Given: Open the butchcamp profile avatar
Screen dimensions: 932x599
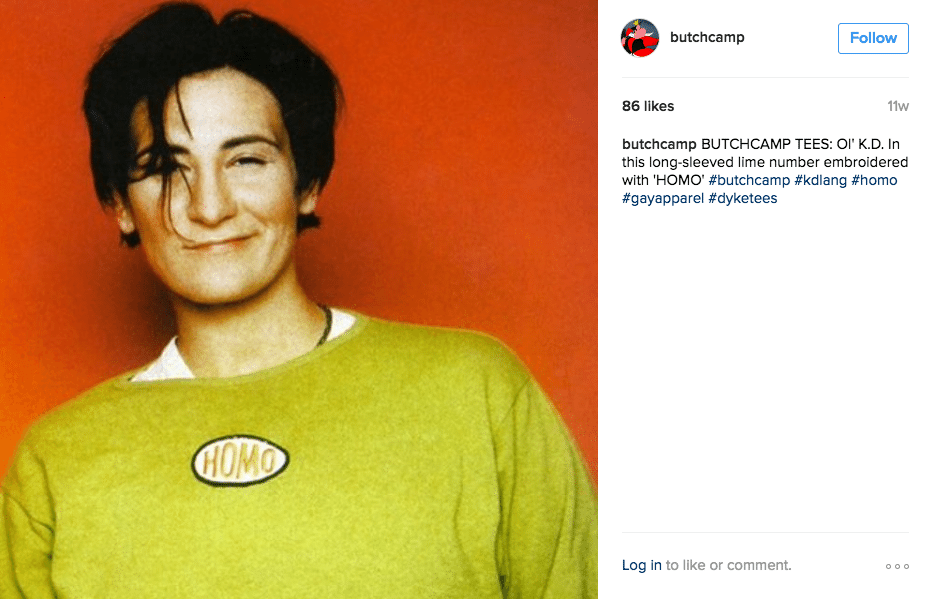Looking at the screenshot, I should click(640, 37).
